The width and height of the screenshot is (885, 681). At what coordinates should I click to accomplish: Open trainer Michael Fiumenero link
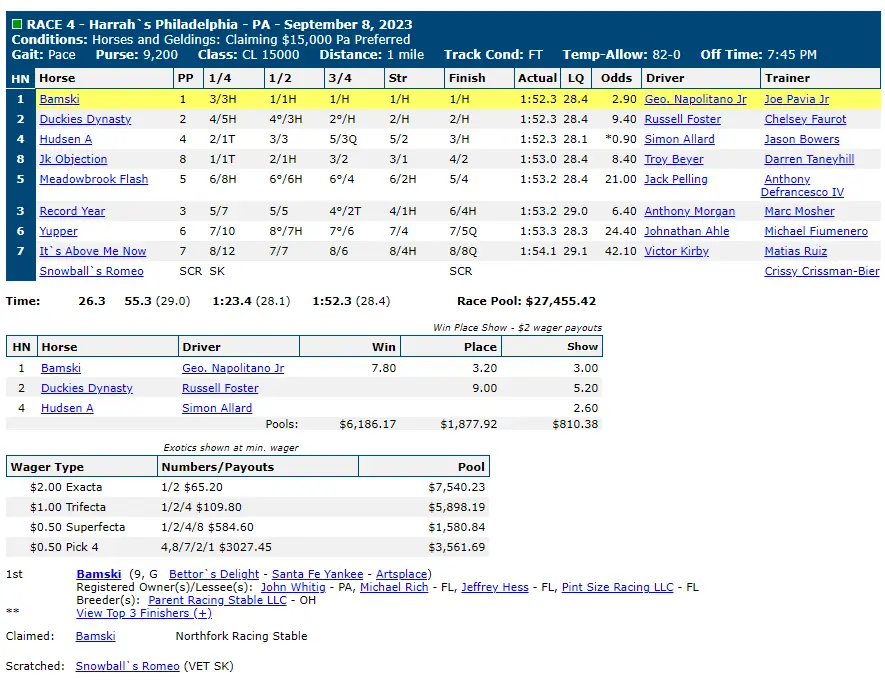816,231
